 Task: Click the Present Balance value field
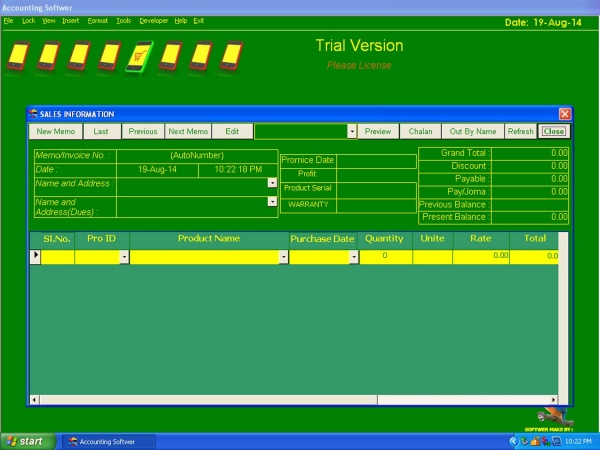tap(530, 217)
